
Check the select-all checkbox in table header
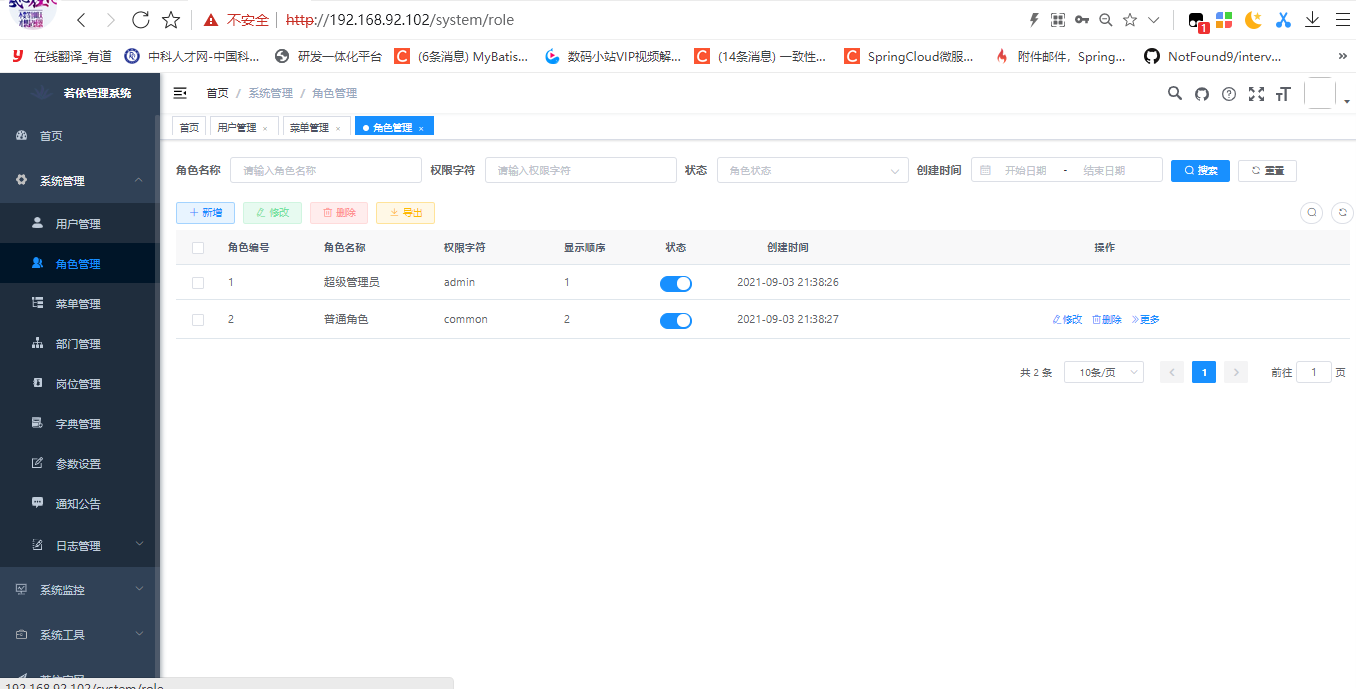197,247
